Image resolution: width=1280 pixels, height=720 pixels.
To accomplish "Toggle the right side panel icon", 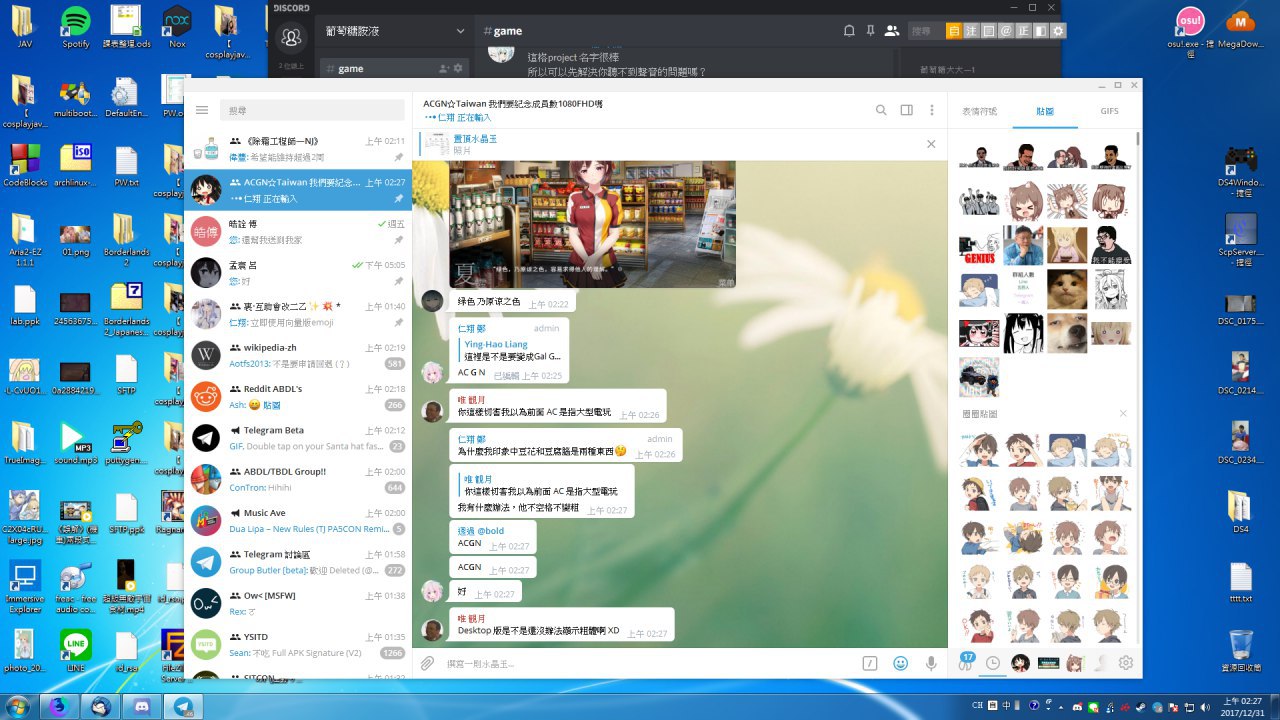I will pos(906,110).
